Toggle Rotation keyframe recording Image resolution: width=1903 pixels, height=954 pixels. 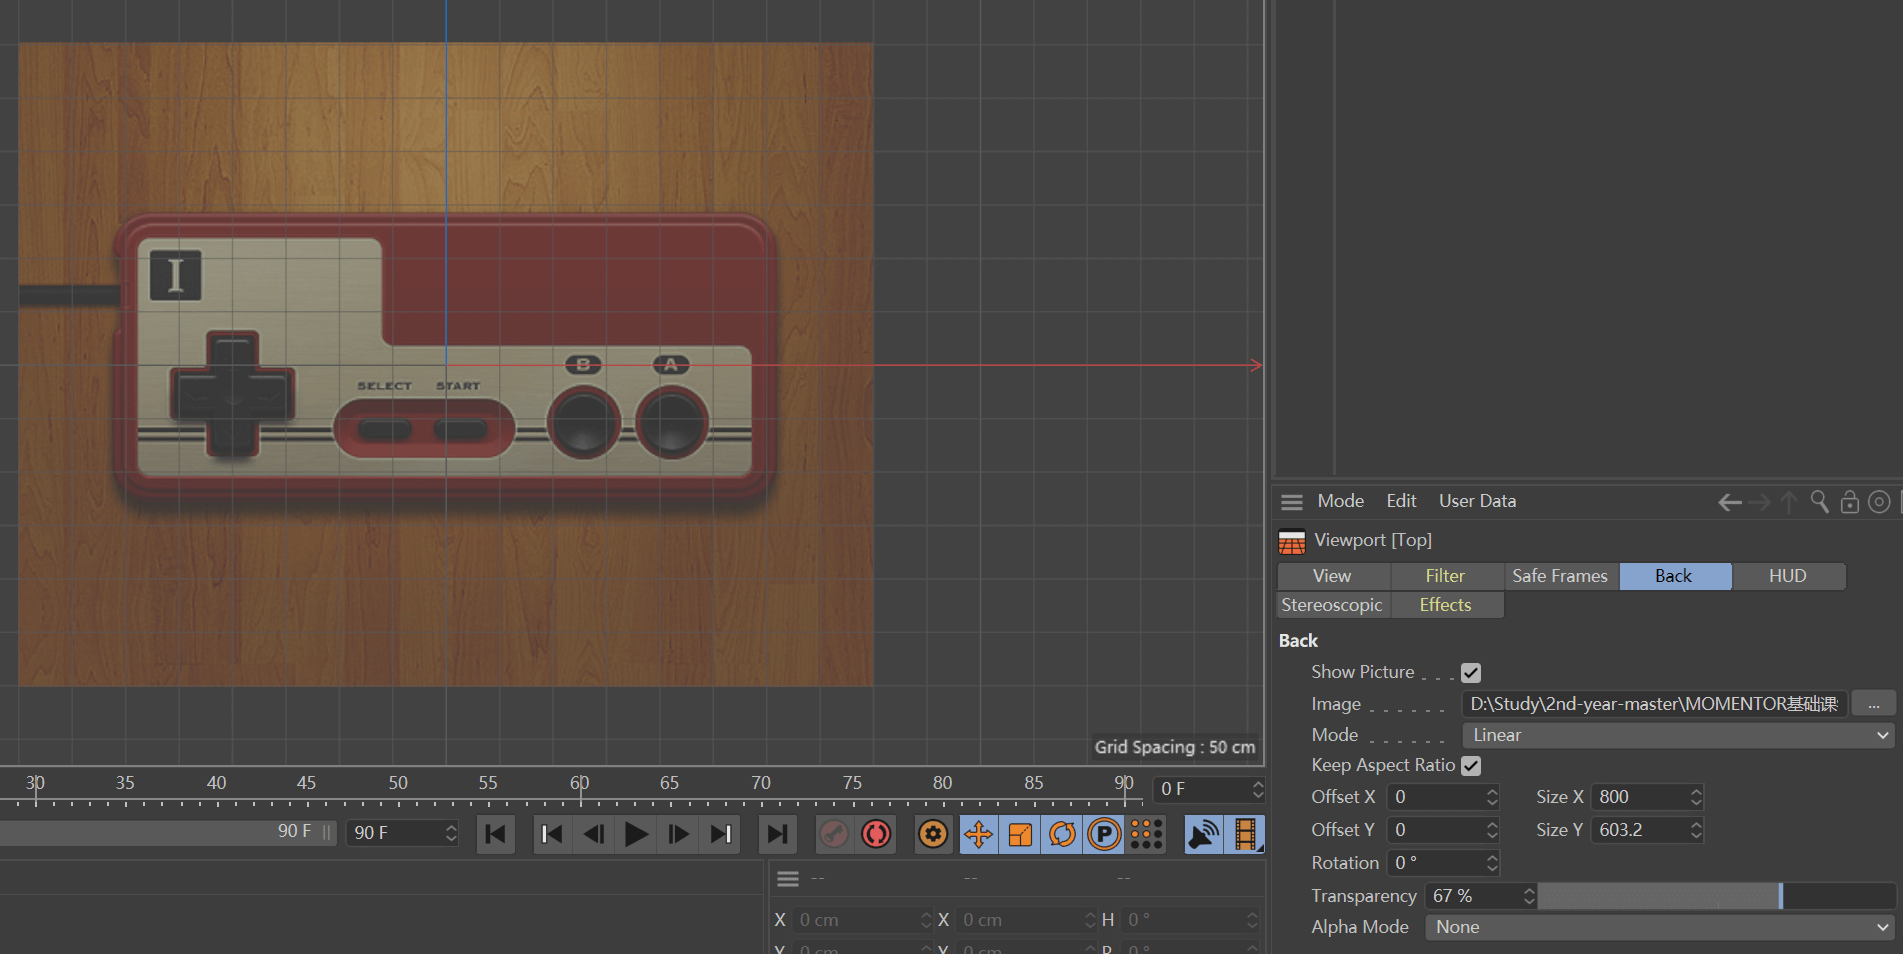(x=1062, y=834)
